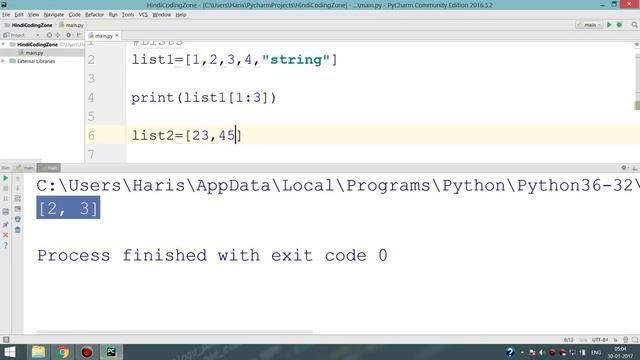The height and width of the screenshot is (360, 640).
Task: Open the File menu
Action: [6, 15]
